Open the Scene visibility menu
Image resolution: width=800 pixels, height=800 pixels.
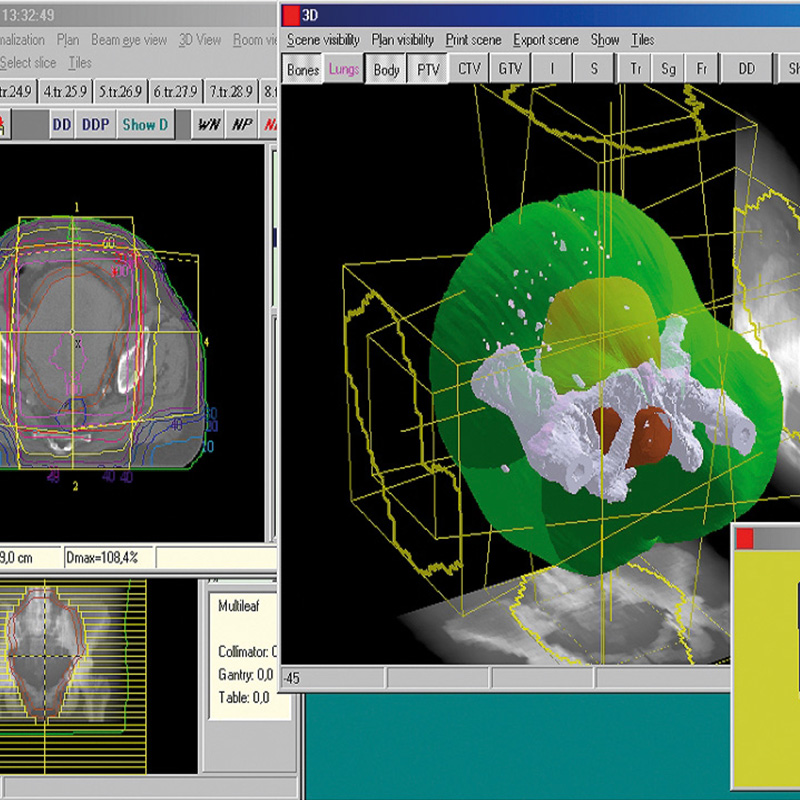323,40
